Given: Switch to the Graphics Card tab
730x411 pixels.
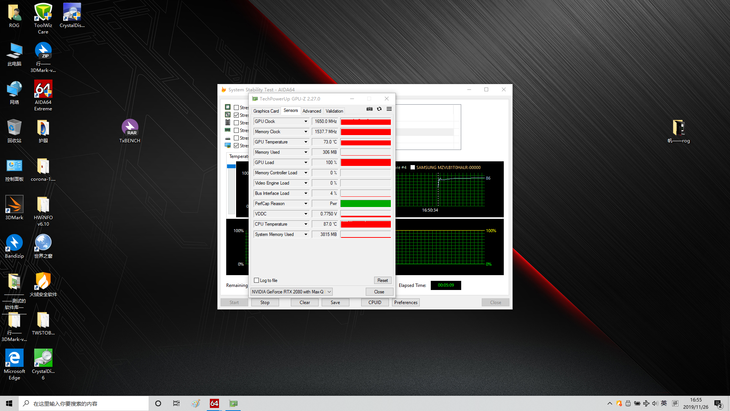Looking at the screenshot, I should point(266,111).
